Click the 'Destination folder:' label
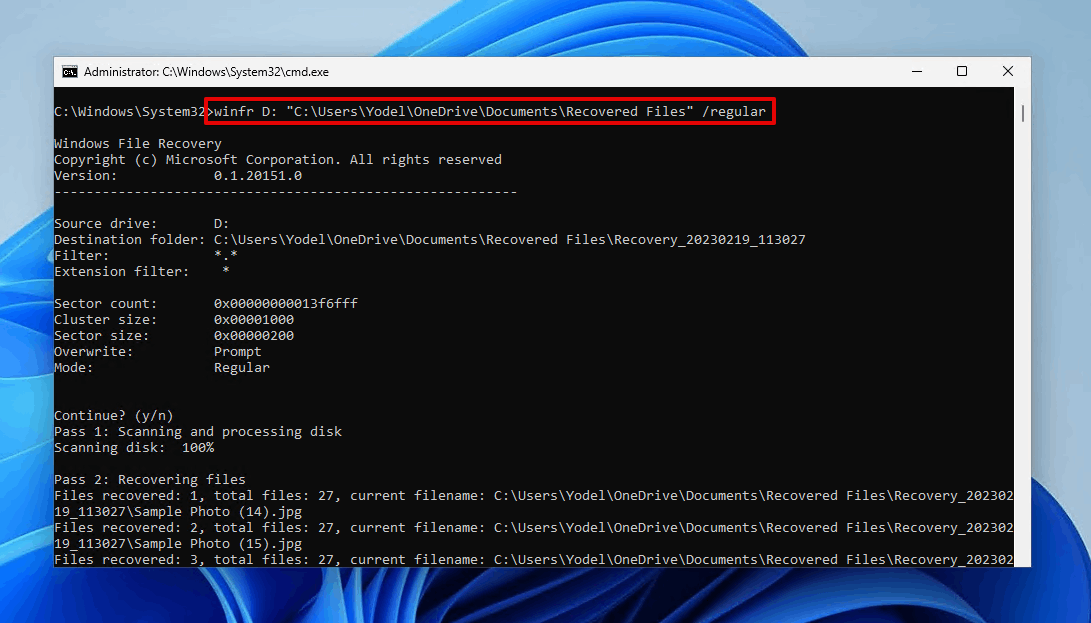The image size is (1091, 623). click(130, 239)
